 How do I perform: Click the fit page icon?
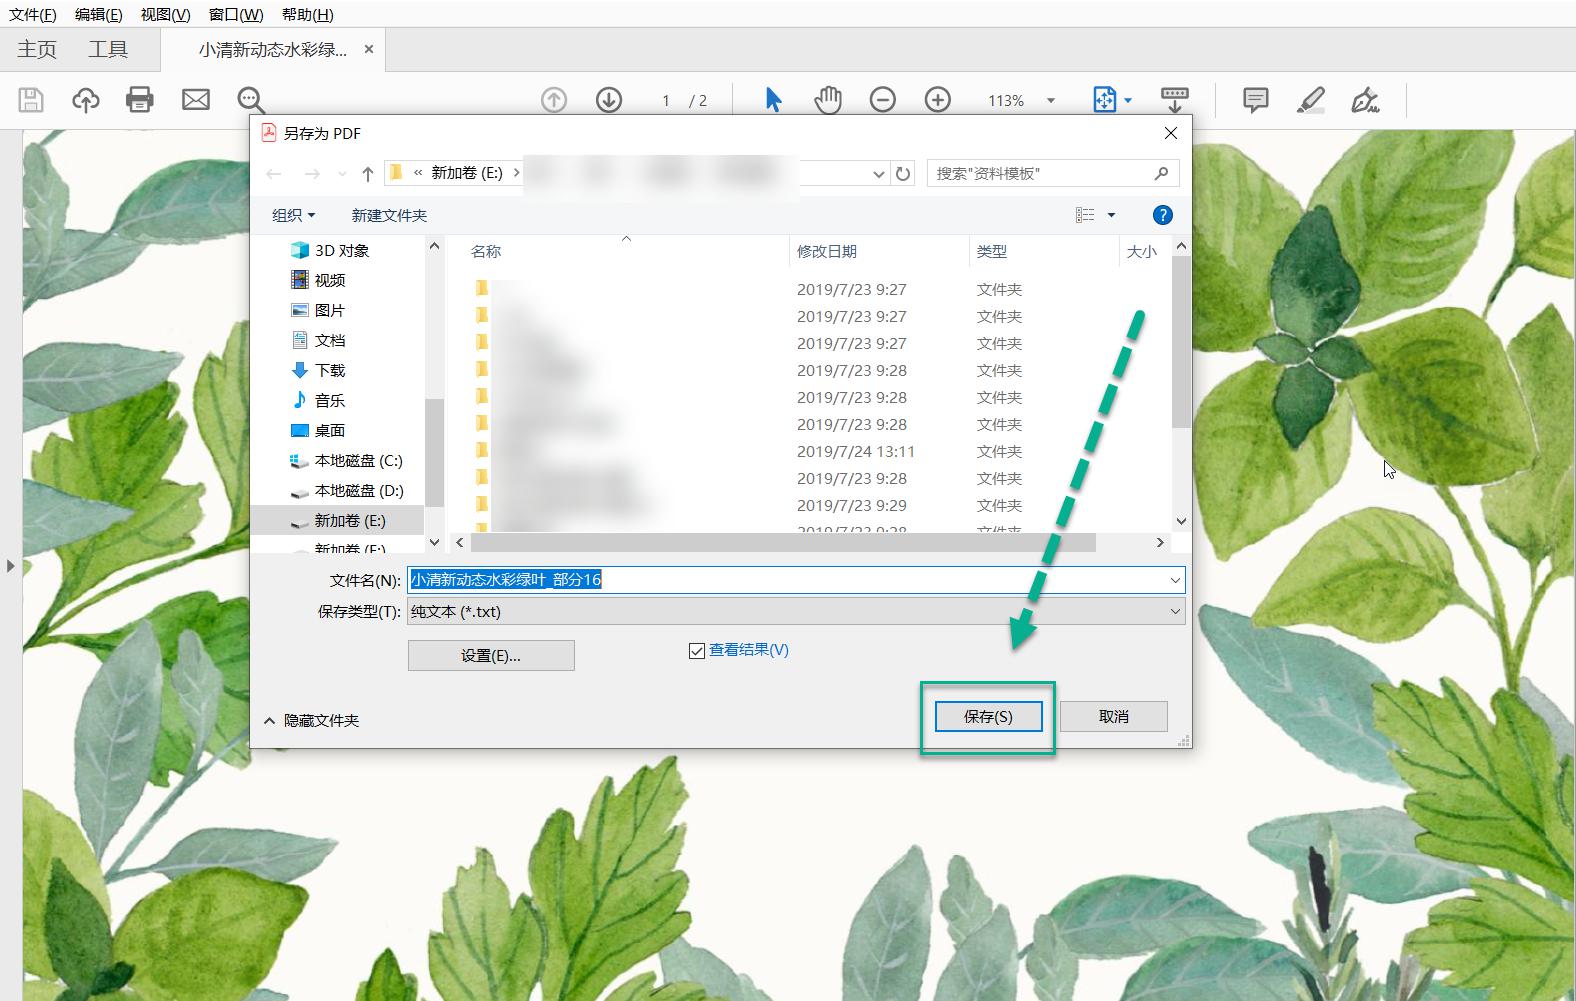tap(1104, 100)
